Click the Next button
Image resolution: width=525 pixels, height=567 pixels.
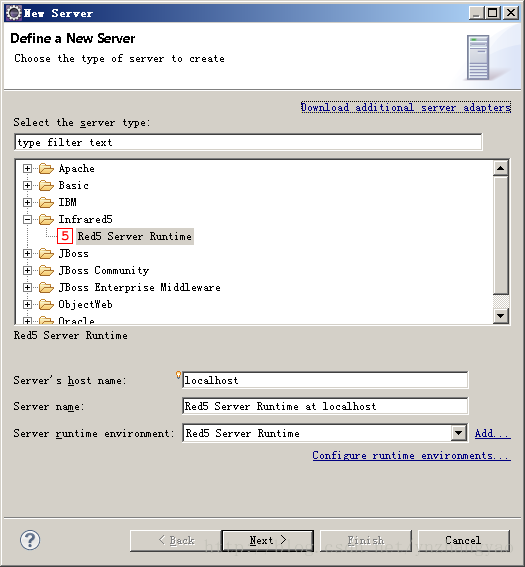(268, 541)
